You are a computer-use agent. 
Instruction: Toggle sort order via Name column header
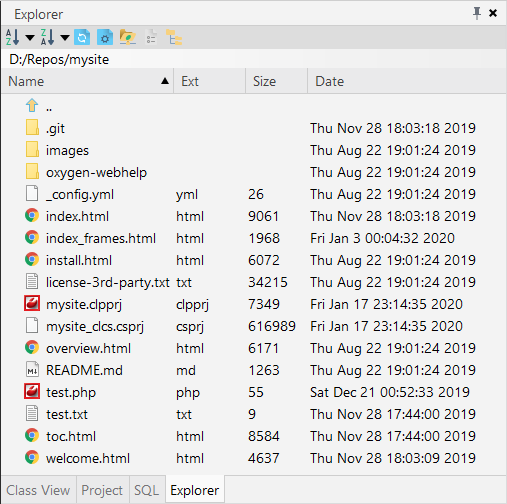[87, 81]
